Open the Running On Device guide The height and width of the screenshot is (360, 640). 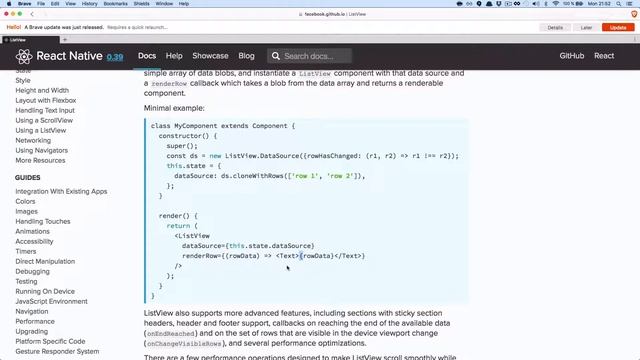pyautogui.click(x=45, y=291)
